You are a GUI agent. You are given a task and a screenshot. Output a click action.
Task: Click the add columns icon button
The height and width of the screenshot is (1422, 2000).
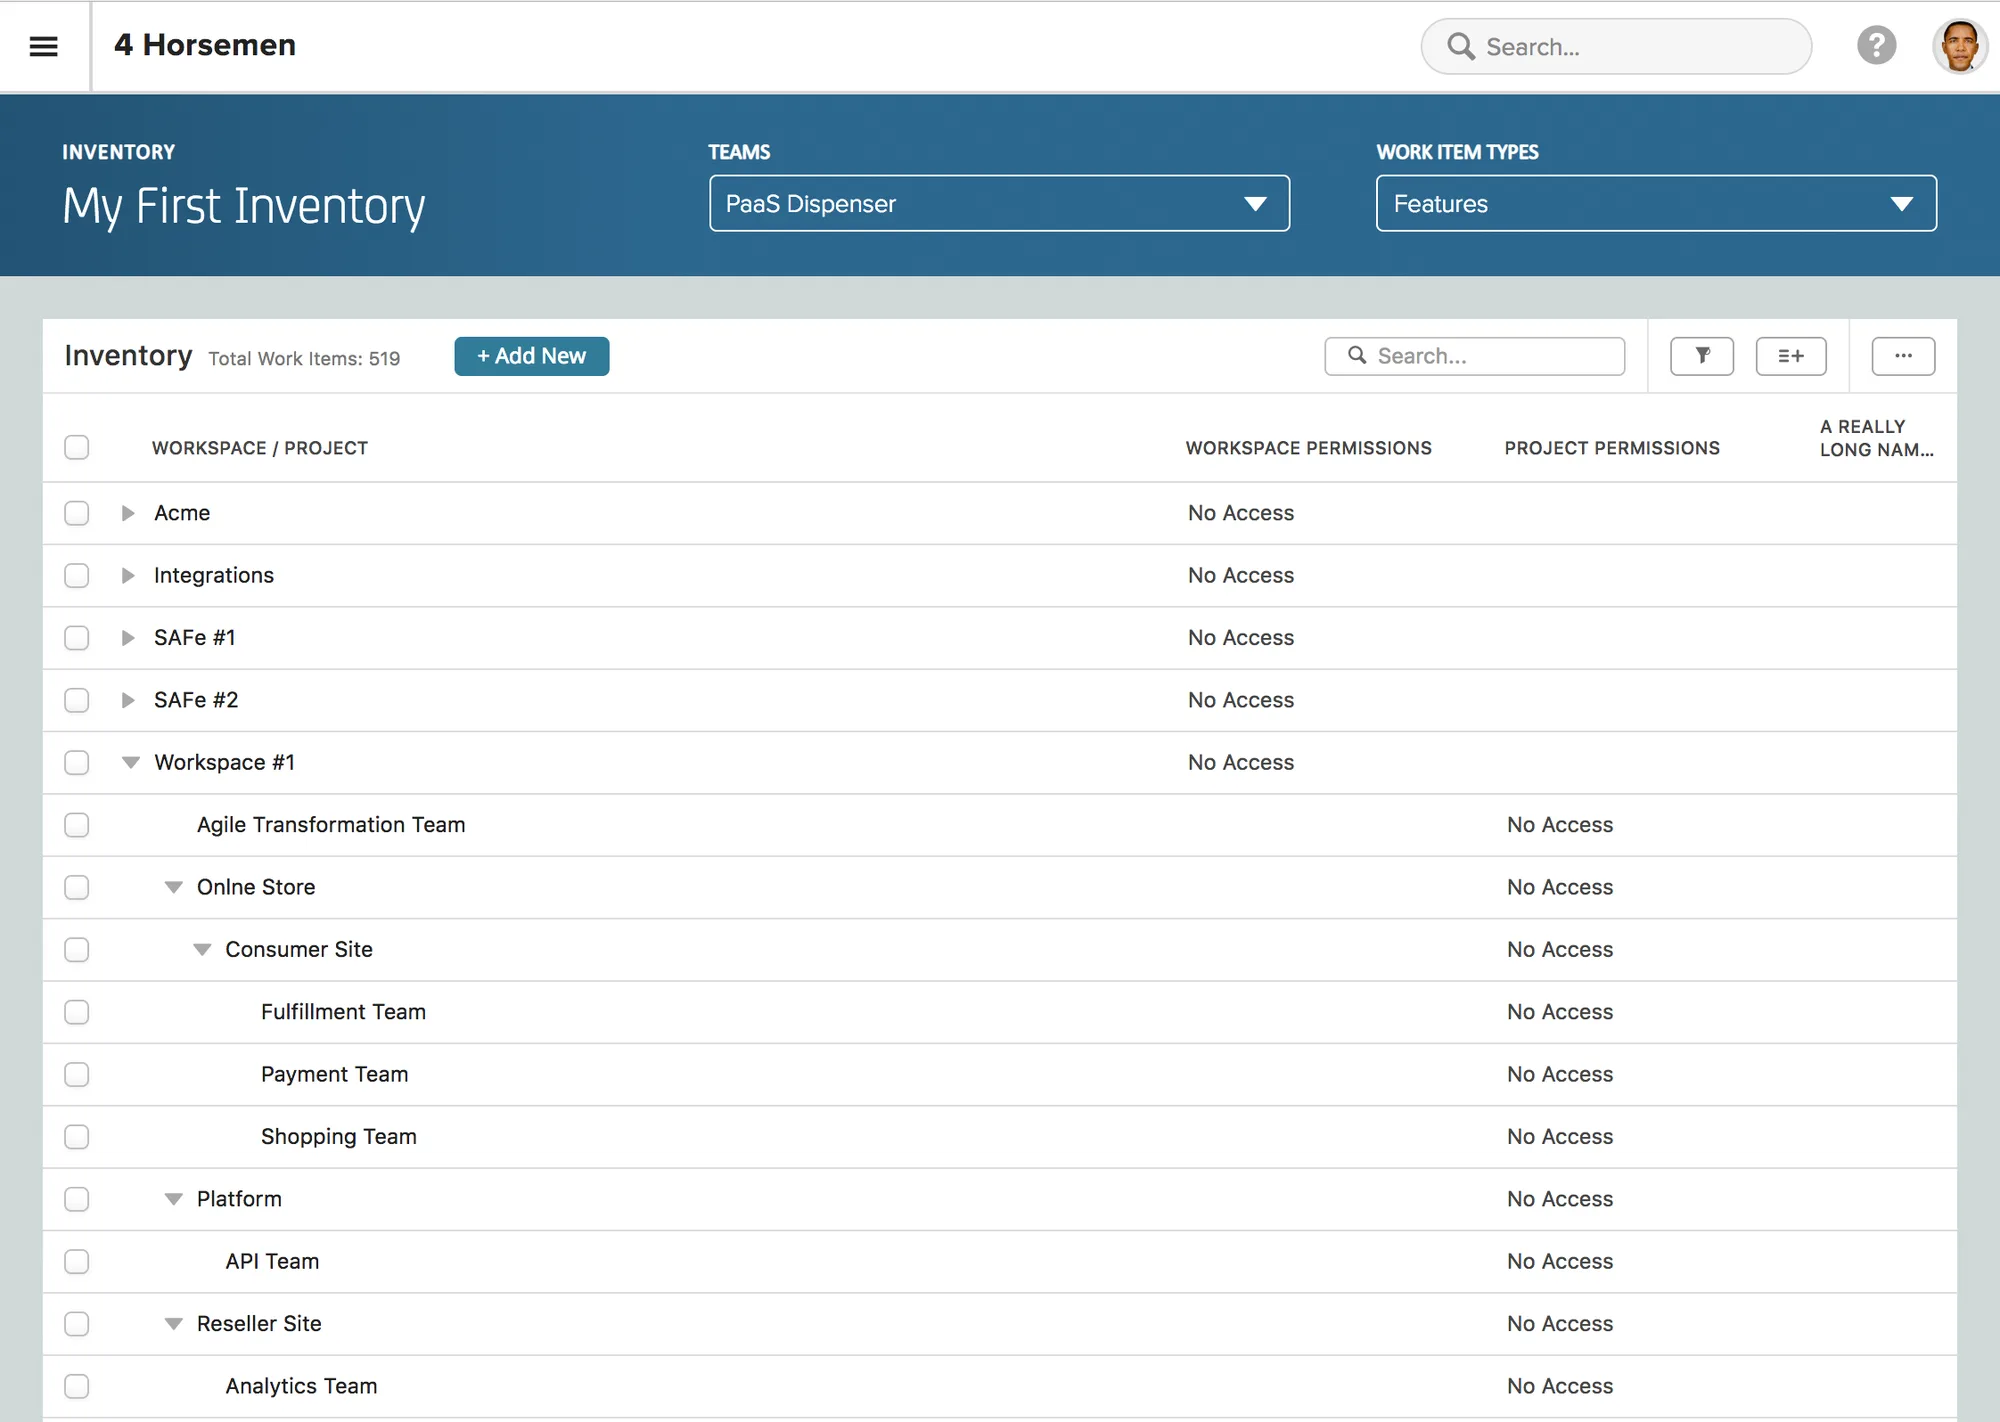pyautogui.click(x=1791, y=356)
